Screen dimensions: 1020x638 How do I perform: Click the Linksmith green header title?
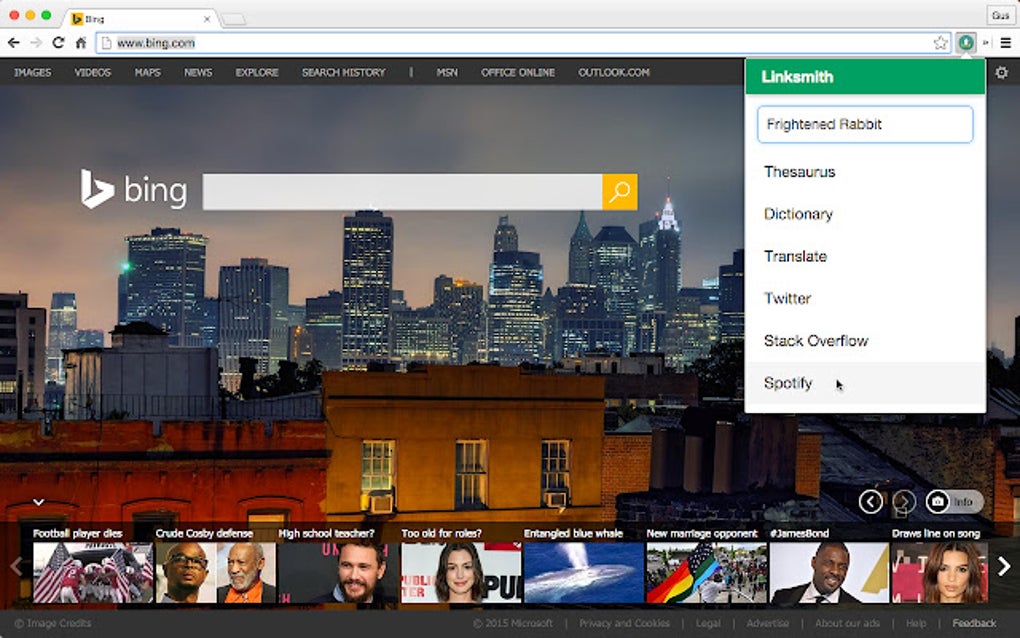[797, 77]
